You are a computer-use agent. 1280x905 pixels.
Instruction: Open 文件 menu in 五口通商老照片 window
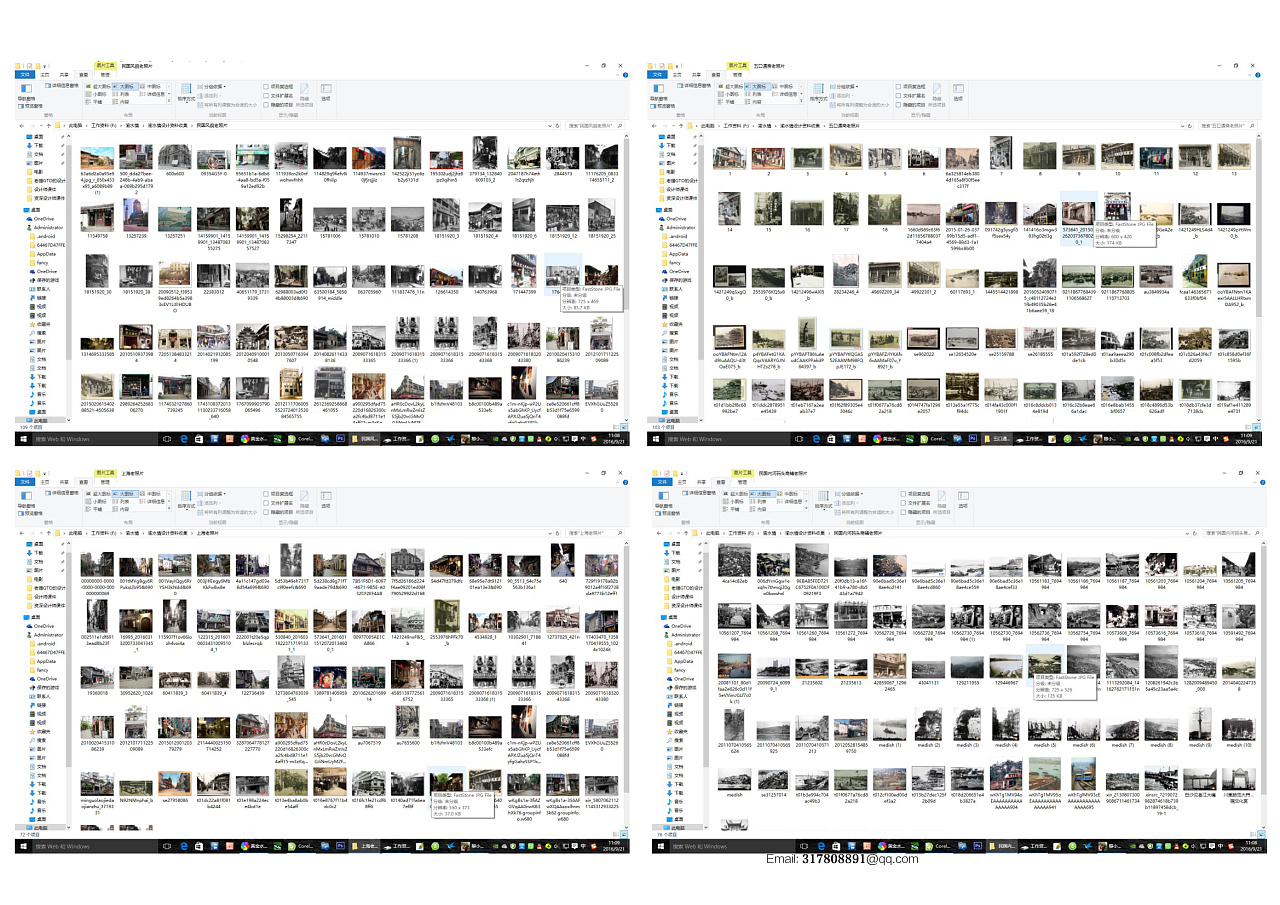click(657, 74)
